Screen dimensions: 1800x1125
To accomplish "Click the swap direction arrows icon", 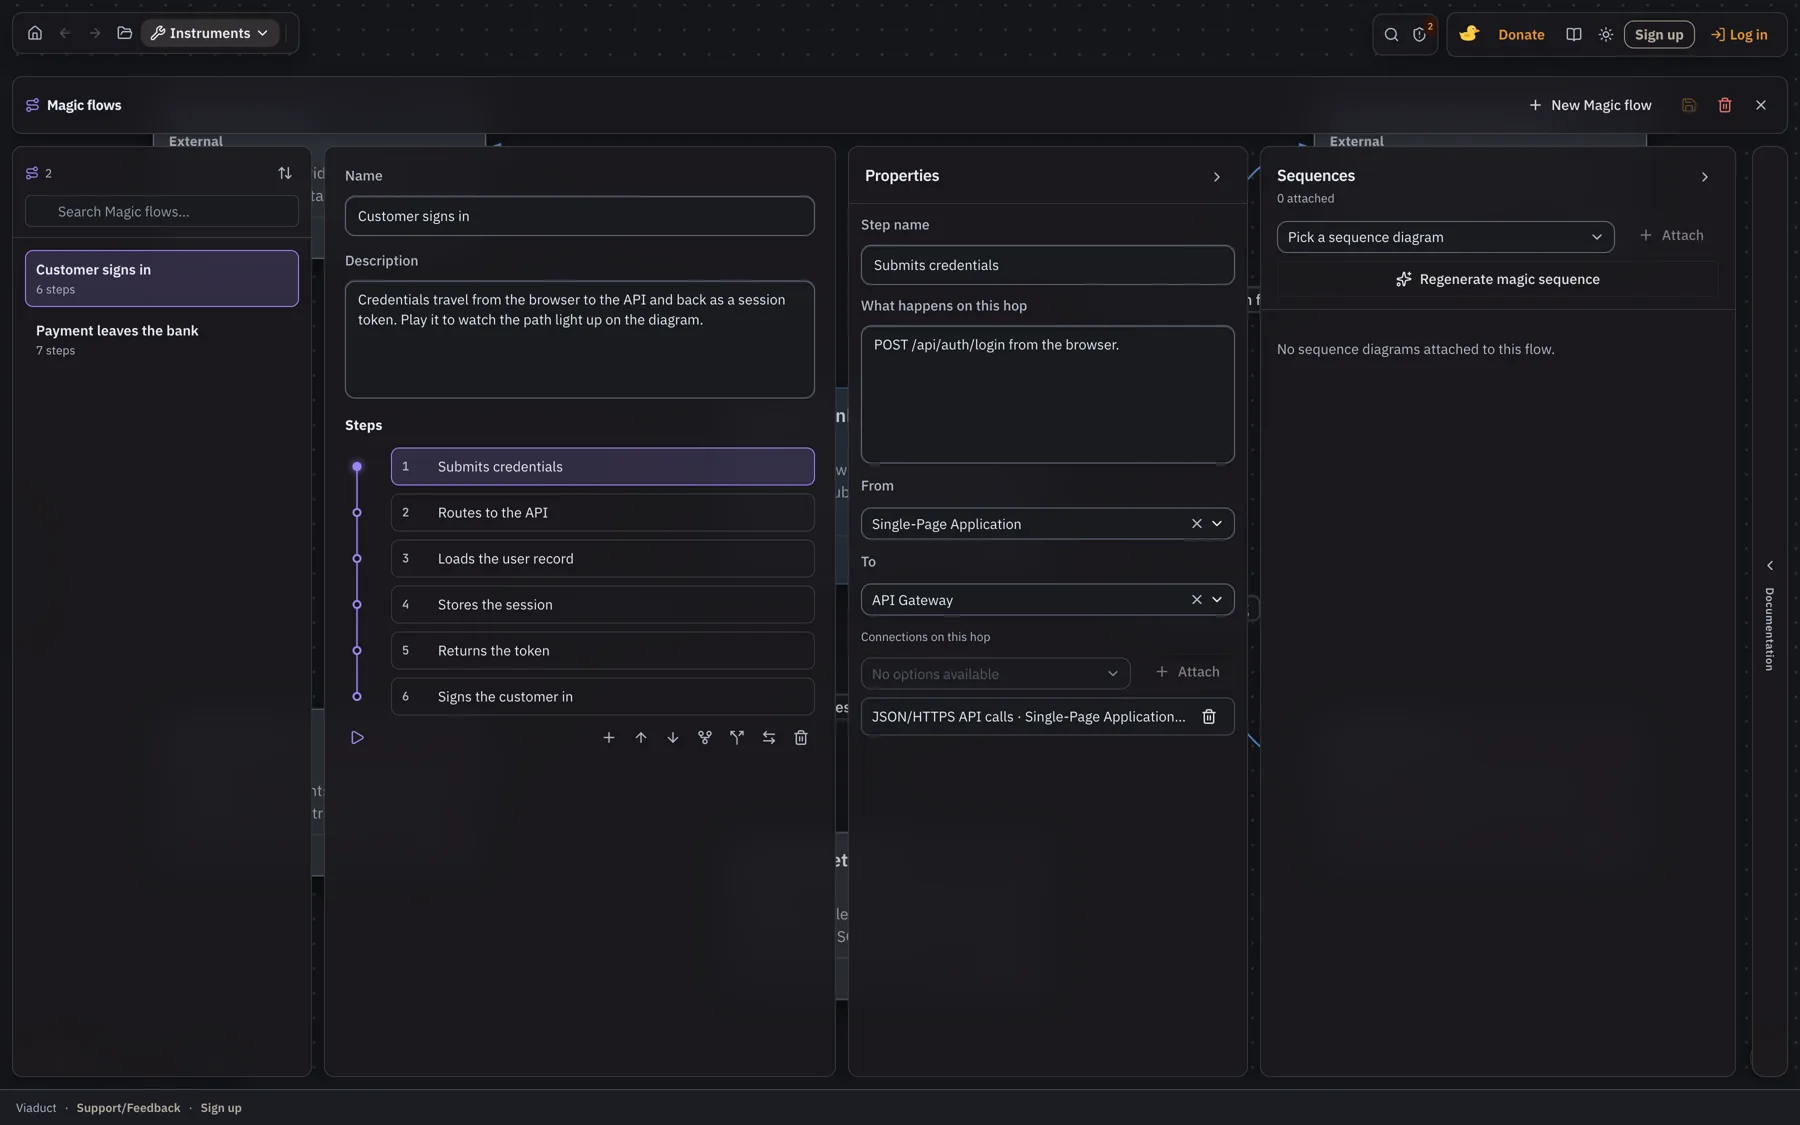I will [x=769, y=737].
